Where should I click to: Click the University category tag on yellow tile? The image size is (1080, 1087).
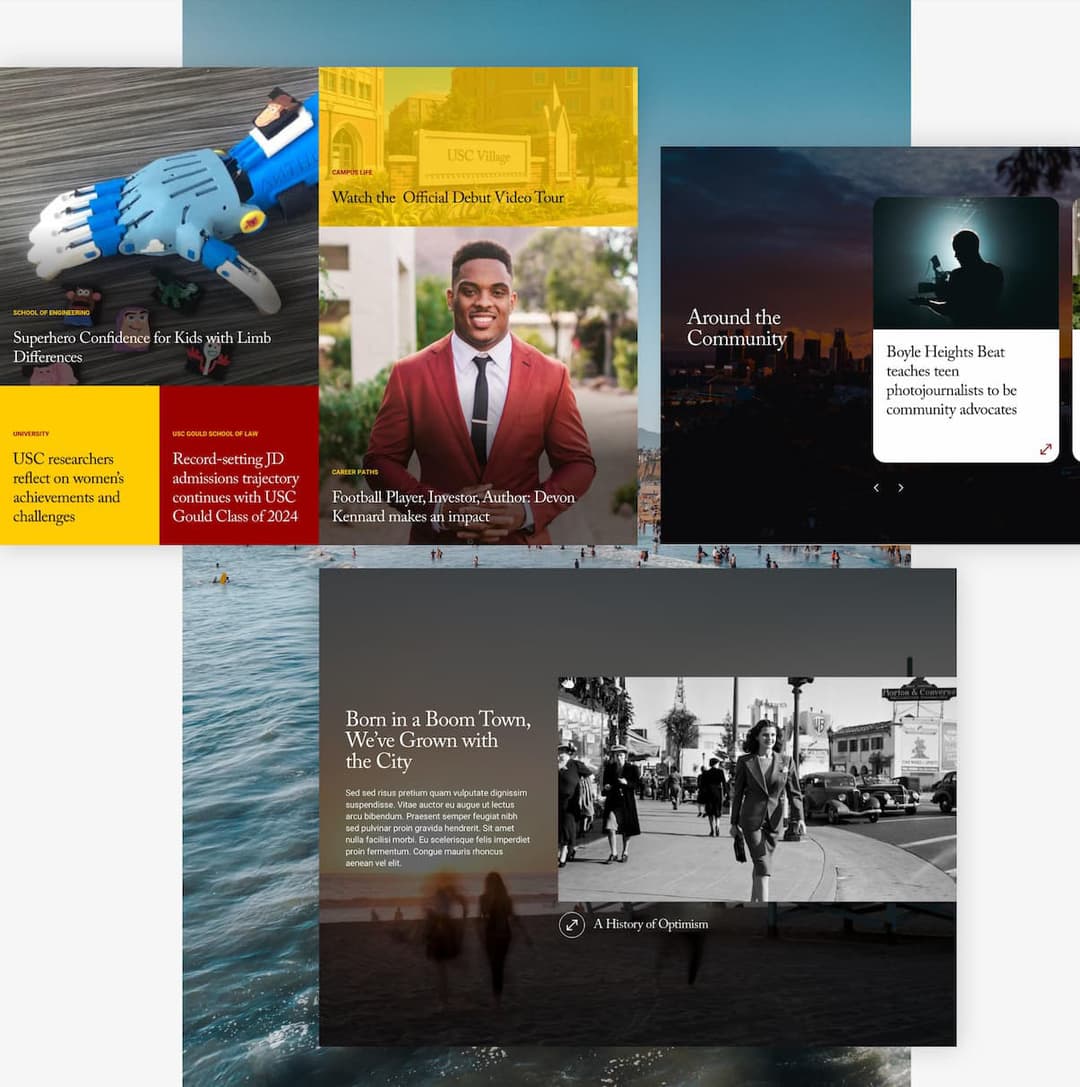pos(31,434)
